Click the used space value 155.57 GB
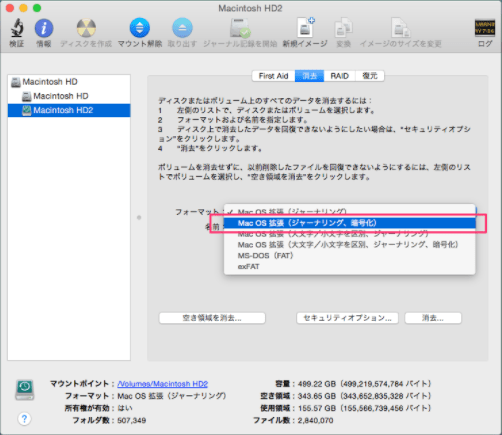 pos(317,408)
